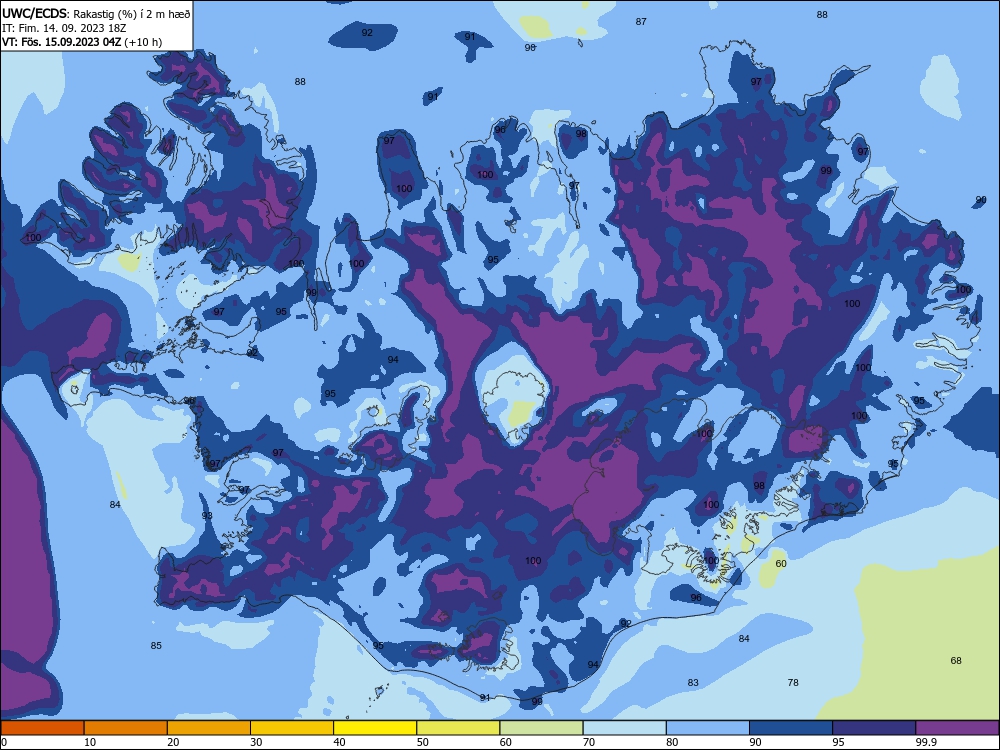
Task: Click the '30' tick label on the legend scale
Action: coord(256,742)
